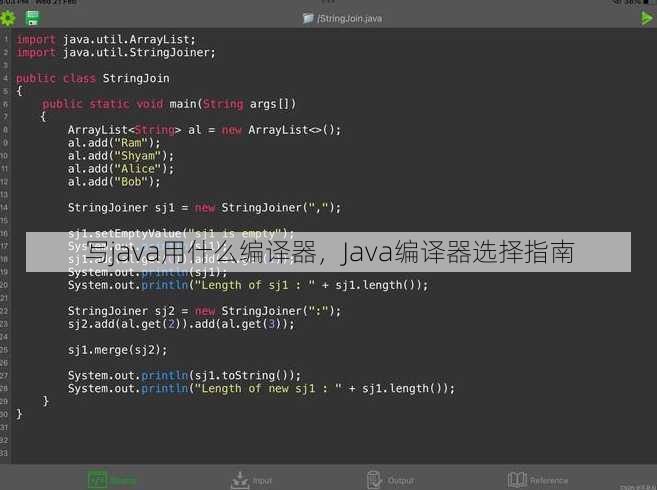Image resolution: width=657 pixels, height=490 pixels.
Task: Click the println "Length of sj1 : " line
Action: (248, 285)
